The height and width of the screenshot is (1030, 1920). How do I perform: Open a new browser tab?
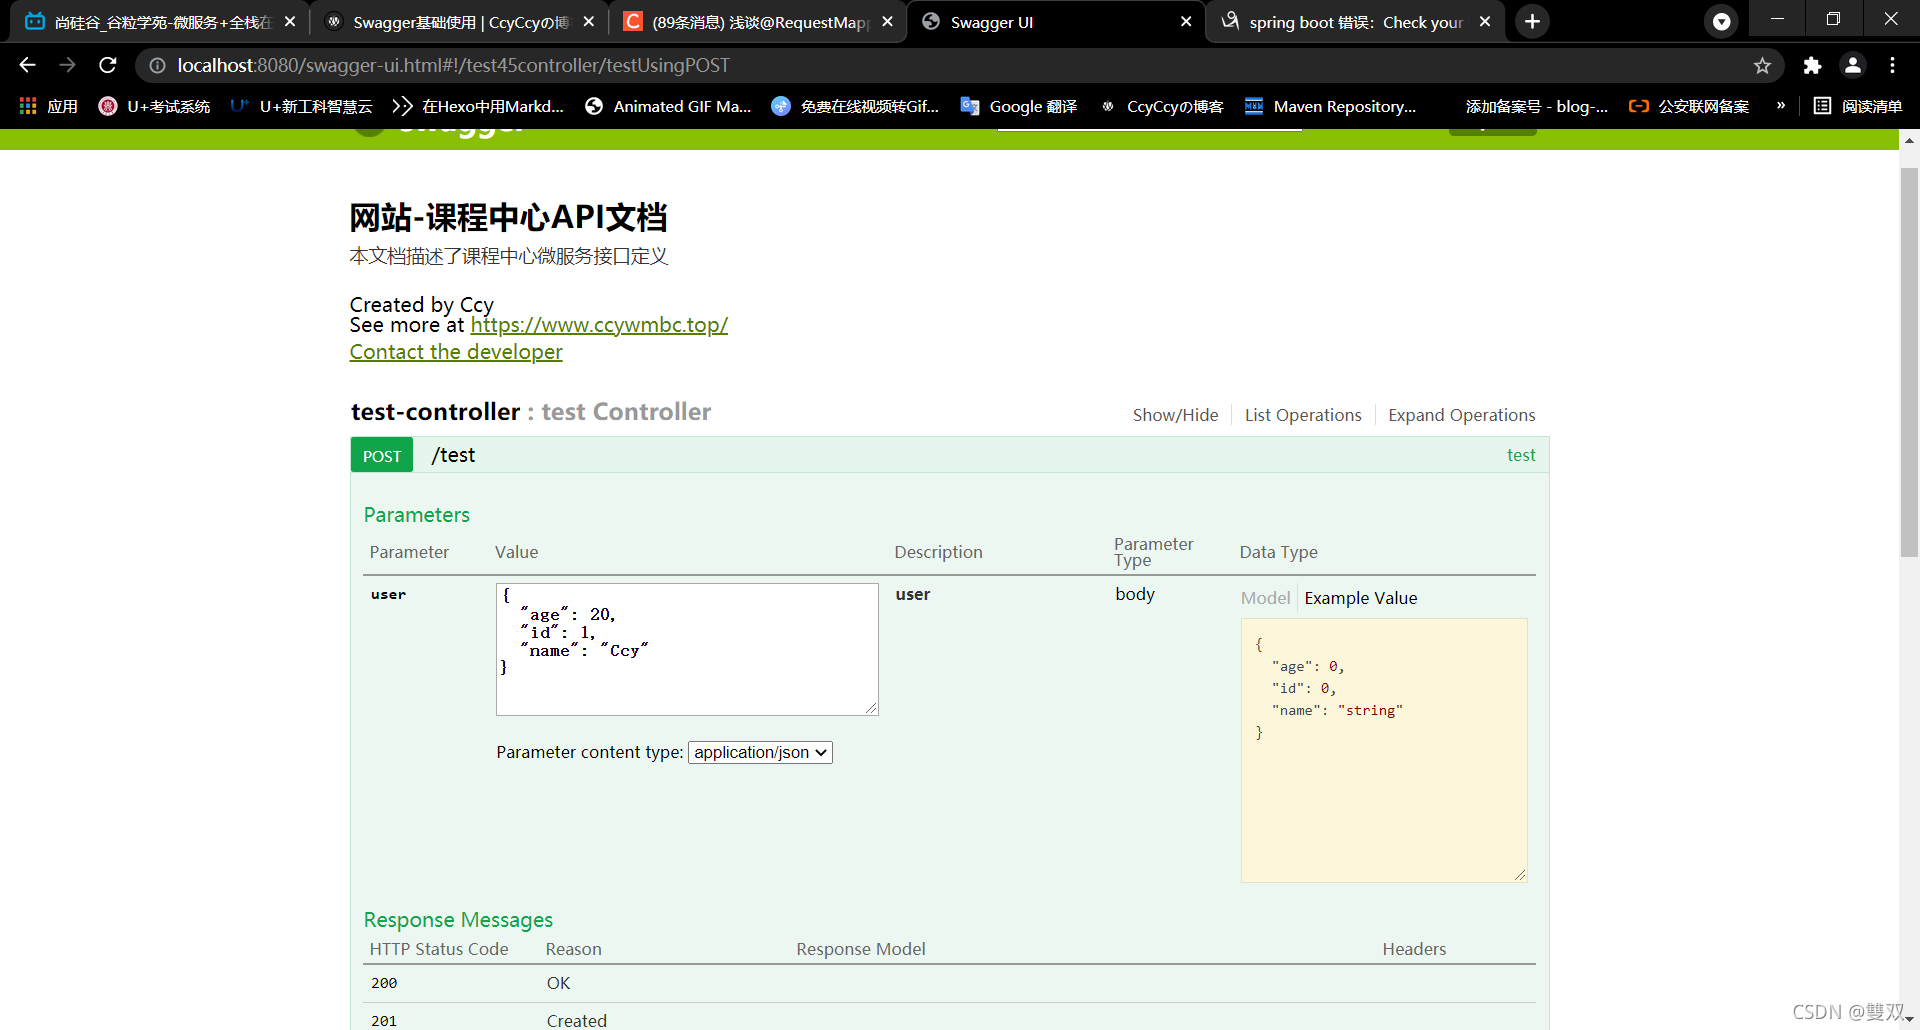[x=1532, y=21]
